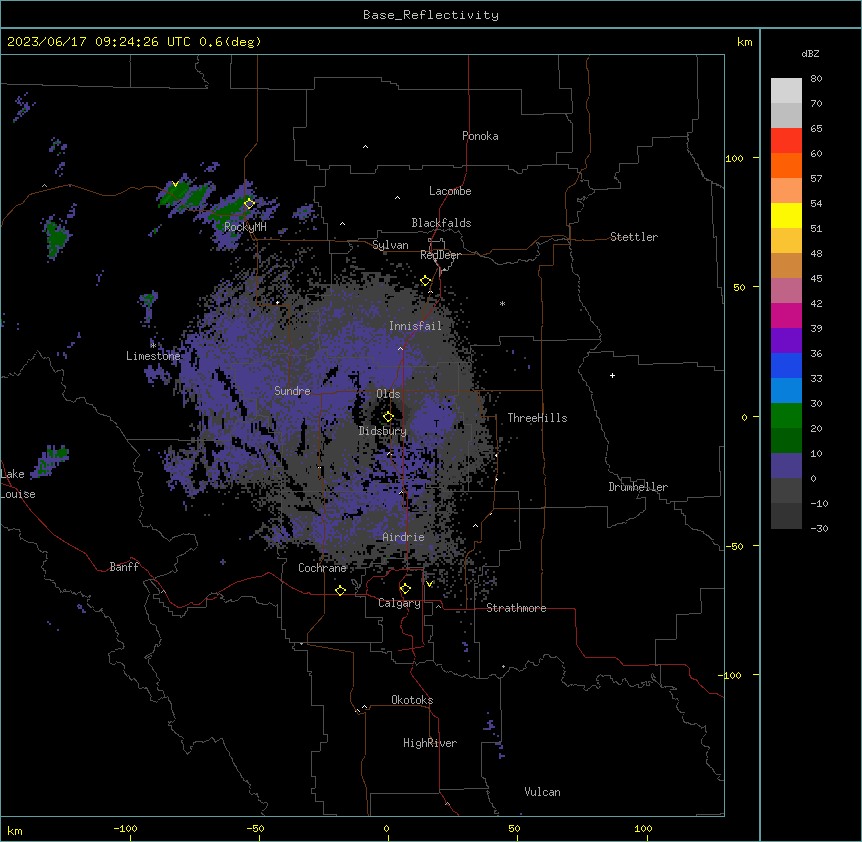Image resolution: width=862 pixels, height=842 pixels.
Task: Click the pink 45–42 dBZ swatch
Action: tap(786, 290)
